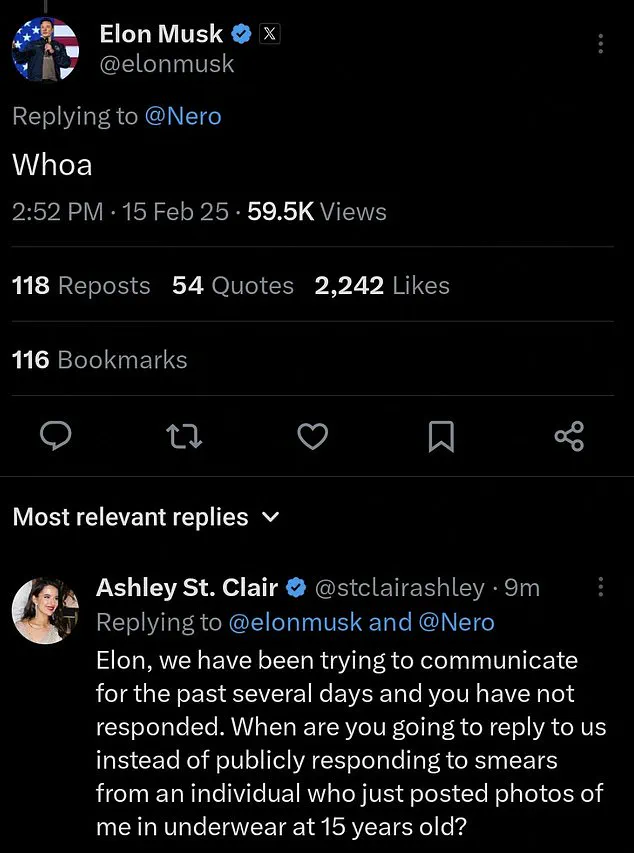The image size is (634, 853).
Task: Toggle bookmark on the Whoa tweet
Action: click(x=441, y=436)
